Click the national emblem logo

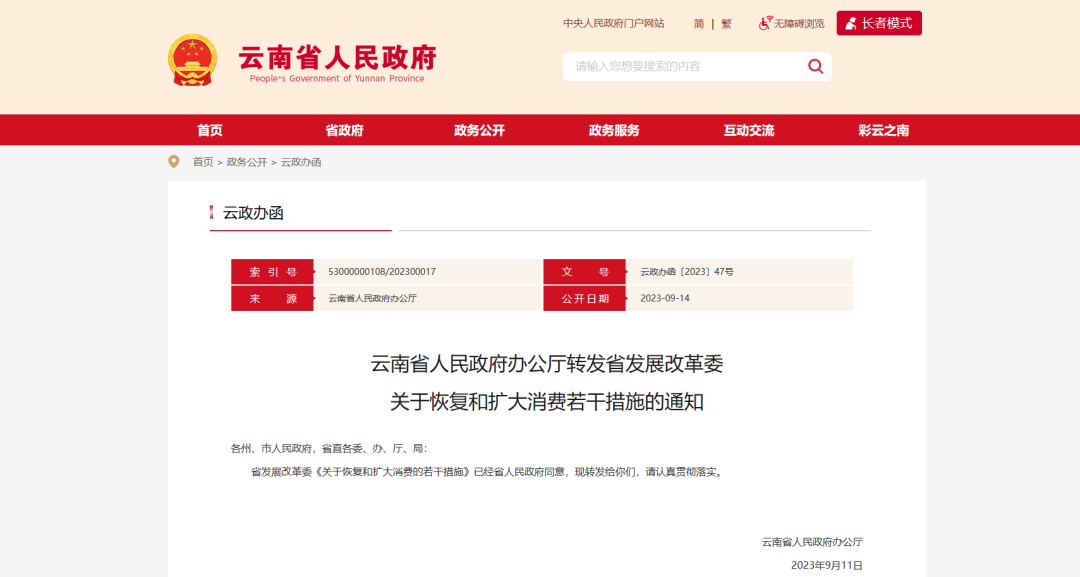(x=192, y=60)
